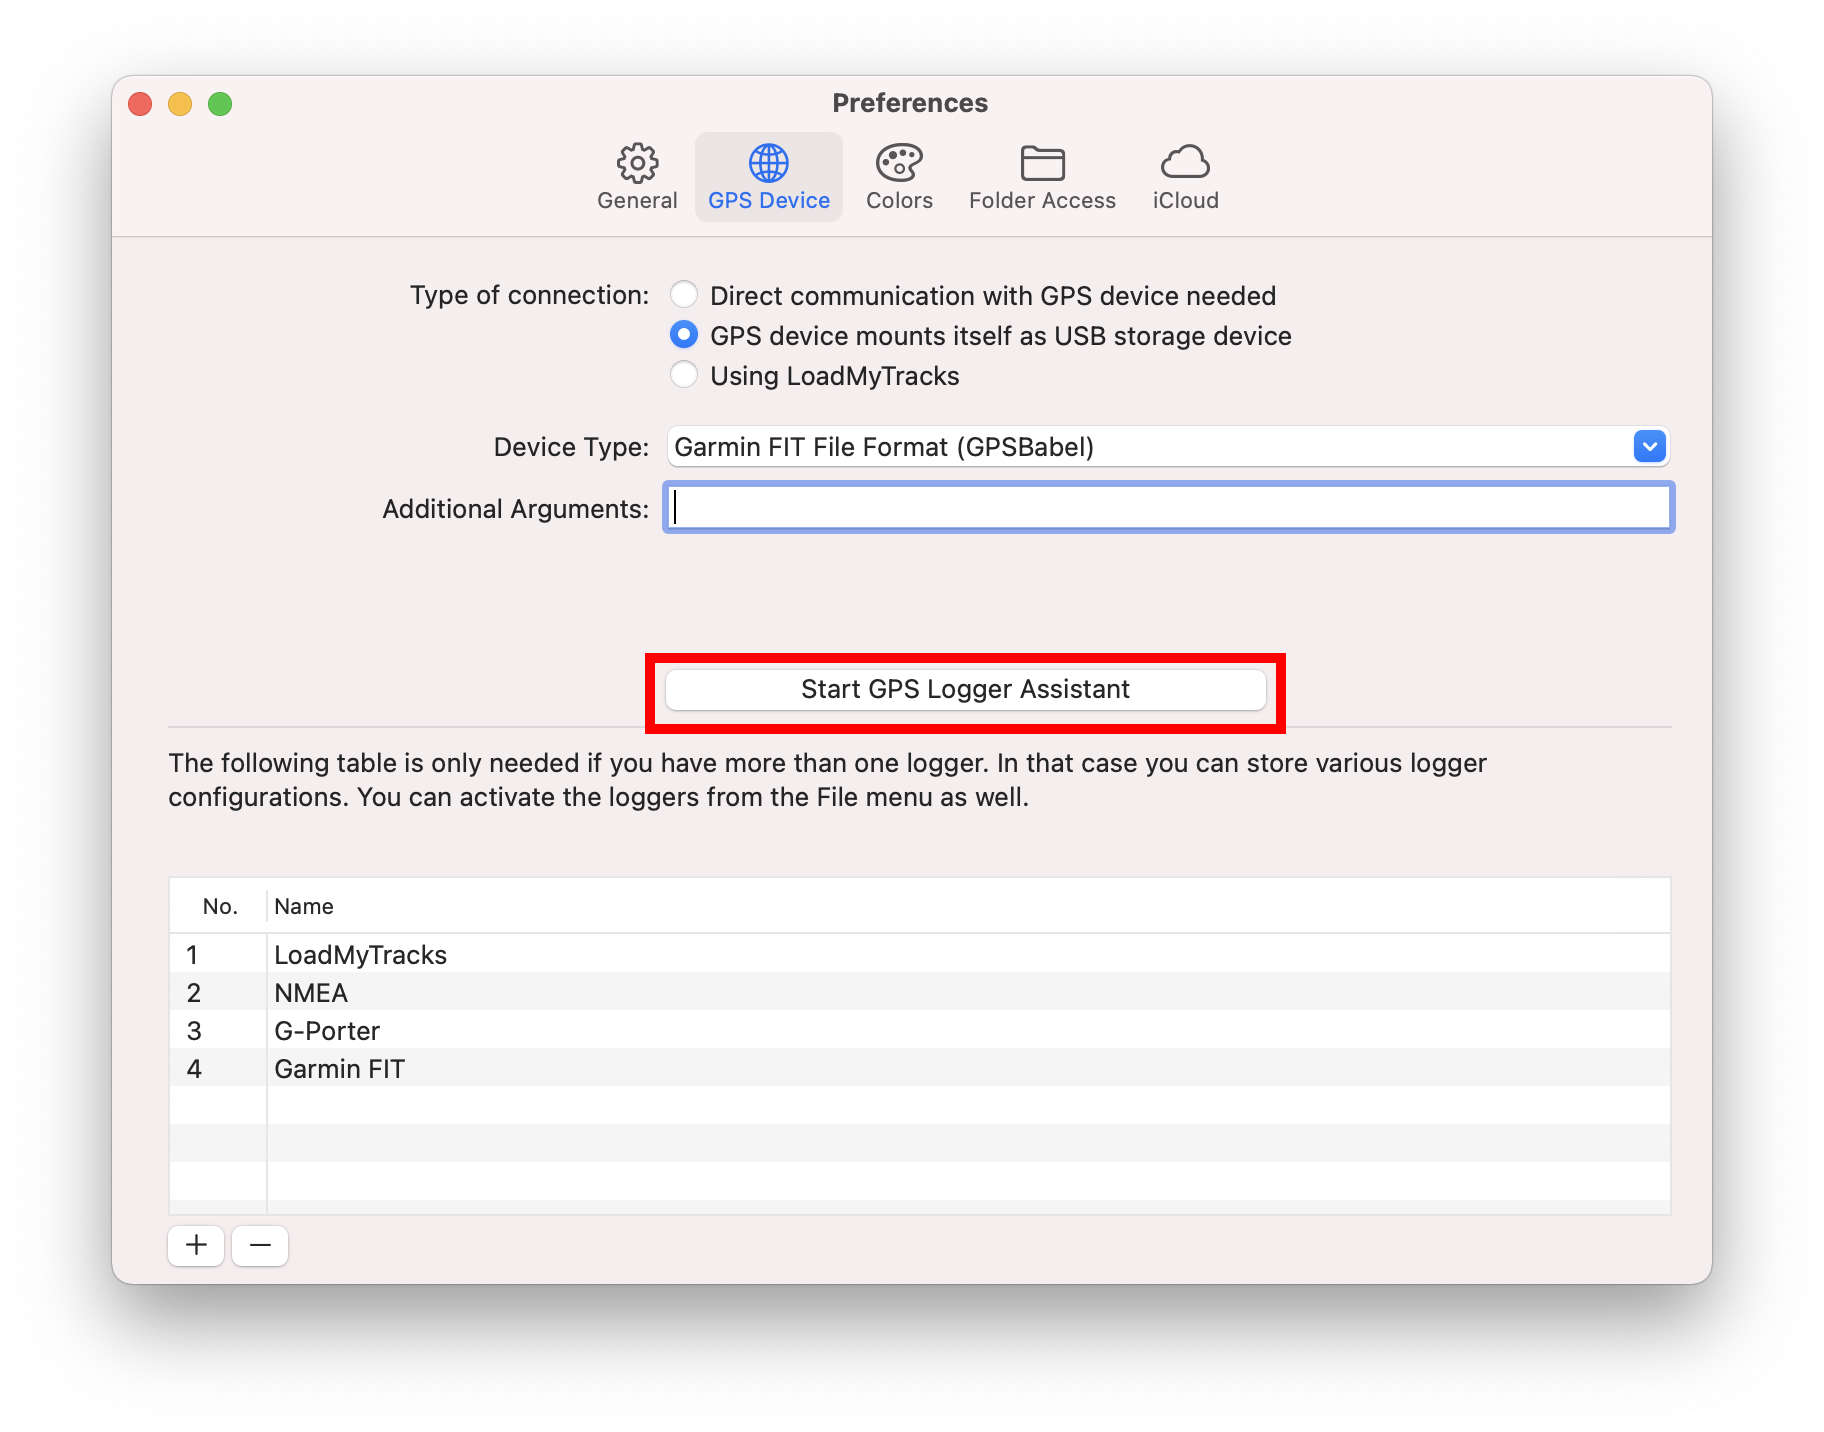Select the LoadMyTracks row in table
Viewport: 1824px width, 1432px height.
click(360, 955)
